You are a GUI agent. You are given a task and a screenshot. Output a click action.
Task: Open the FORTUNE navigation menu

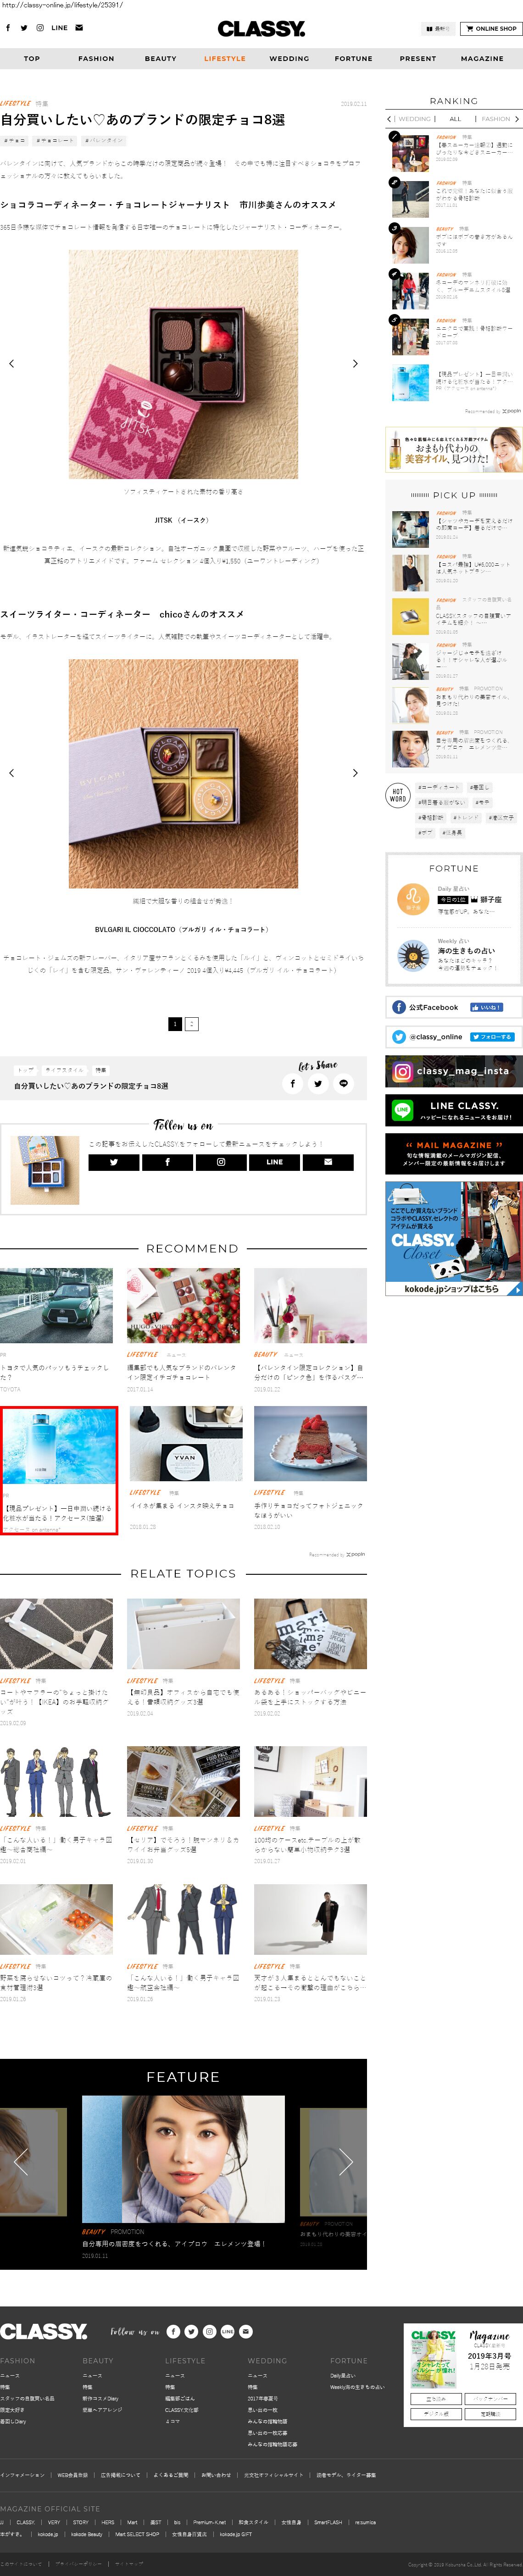(353, 59)
